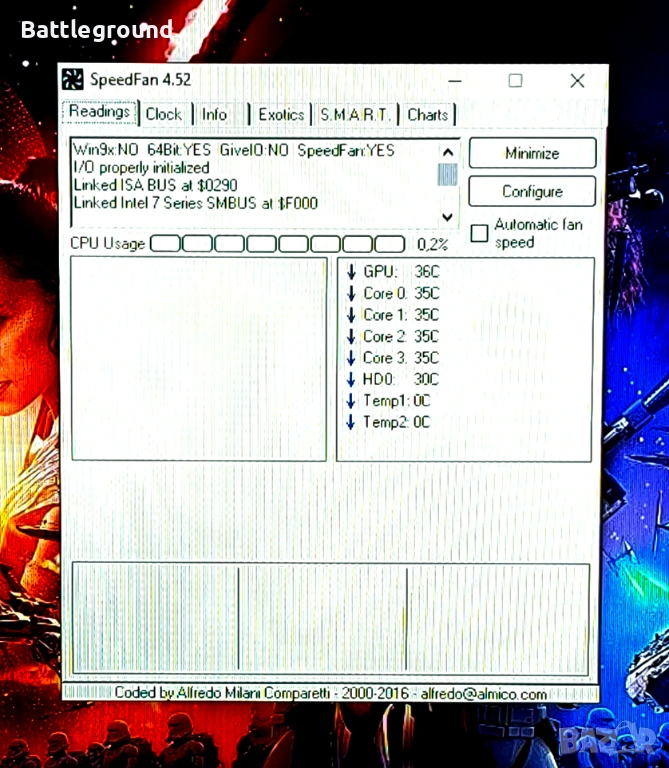The width and height of the screenshot is (669, 768).
Task: Select the Core 0 35C reading
Action: (402, 293)
